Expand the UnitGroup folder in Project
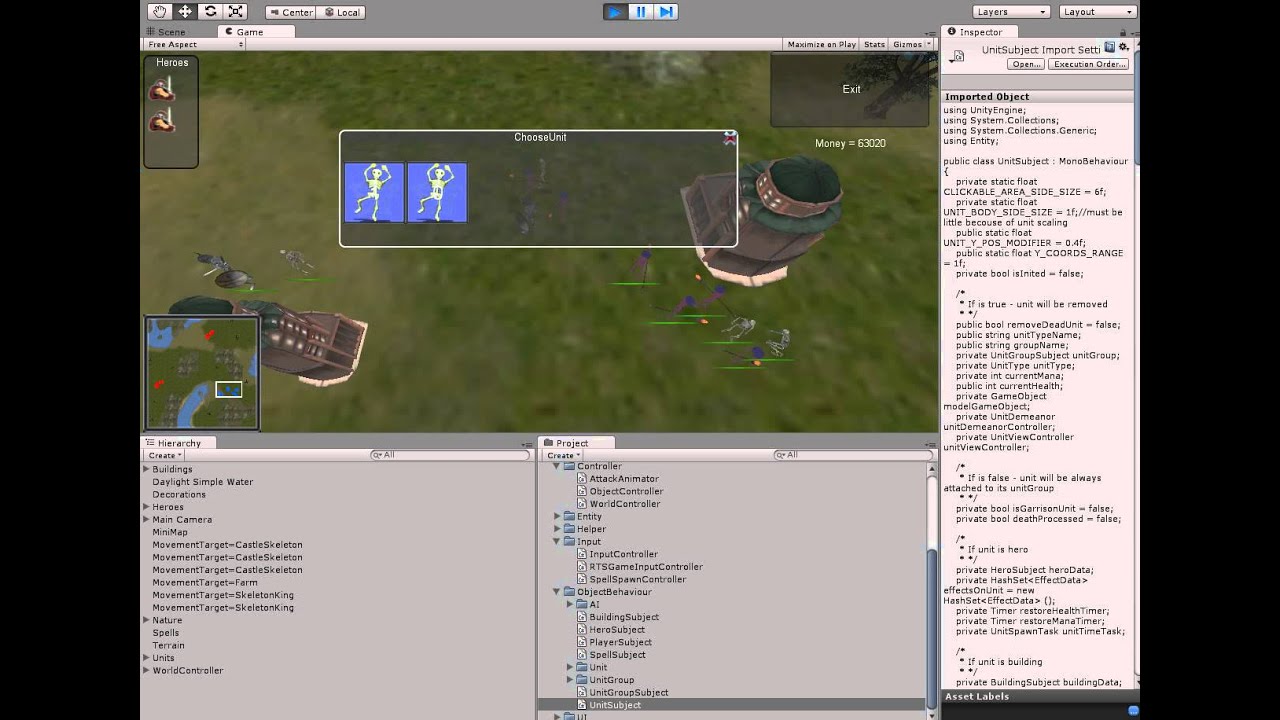 (570, 680)
